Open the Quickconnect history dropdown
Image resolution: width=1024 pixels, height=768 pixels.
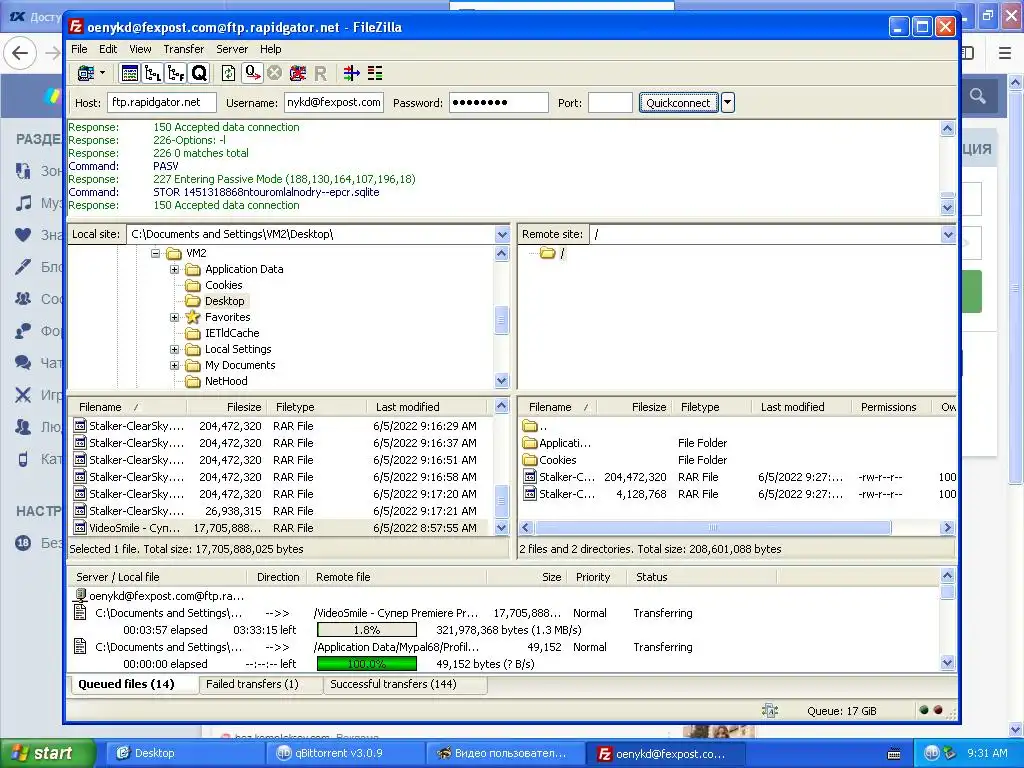click(x=728, y=103)
